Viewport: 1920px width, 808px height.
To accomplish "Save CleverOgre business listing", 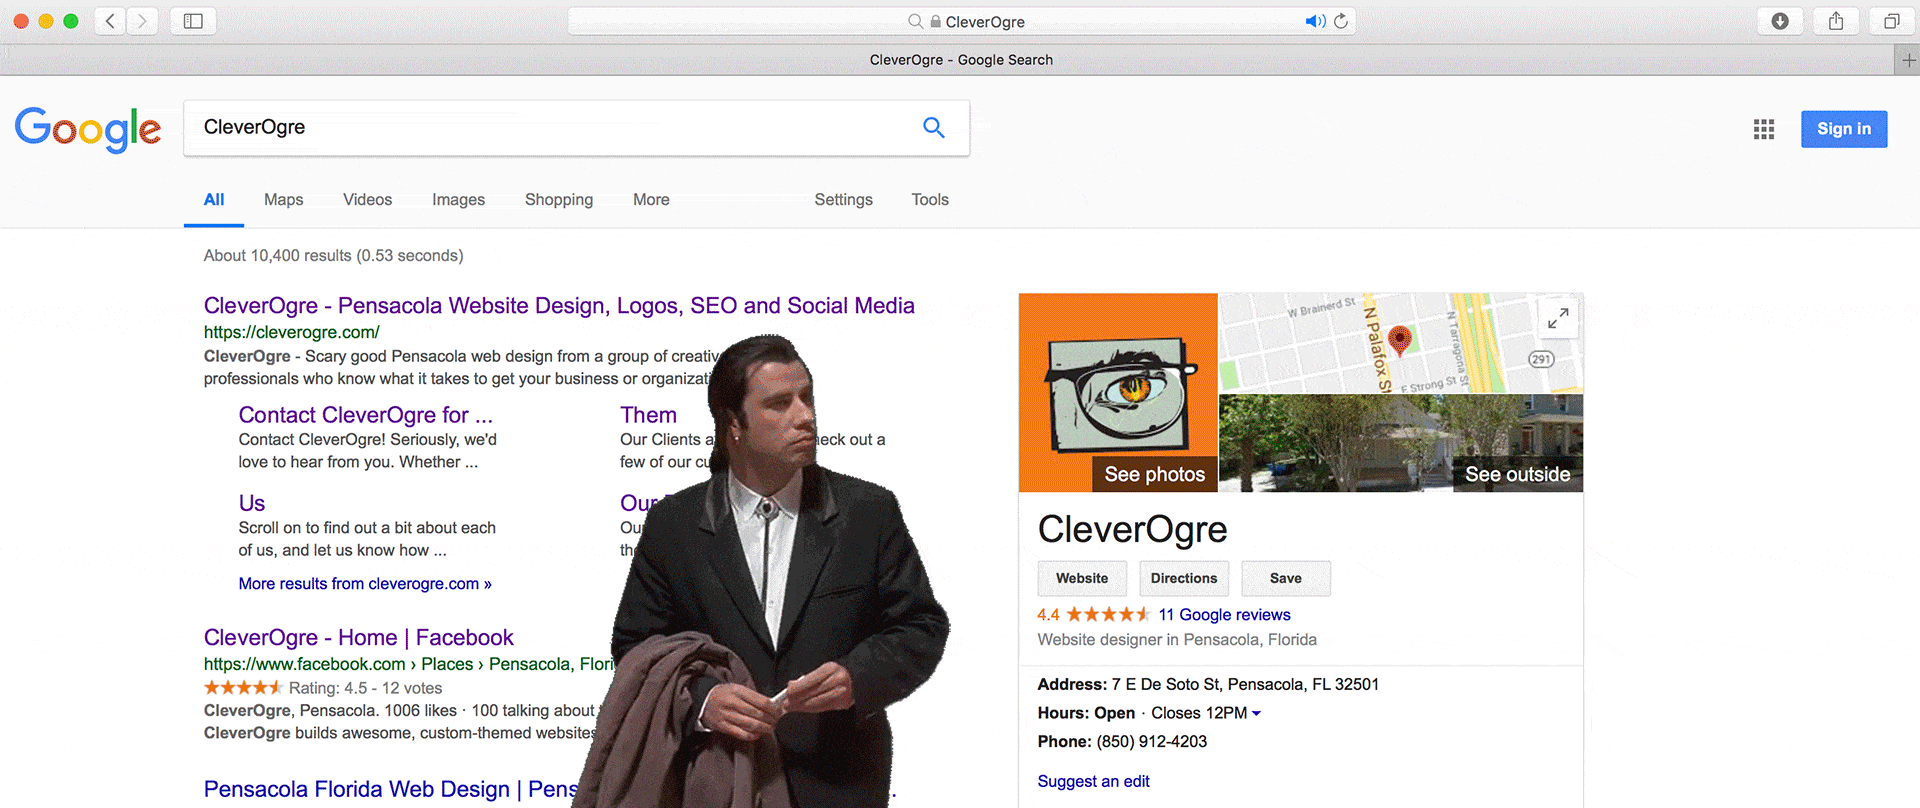I will coord(1286,578).
